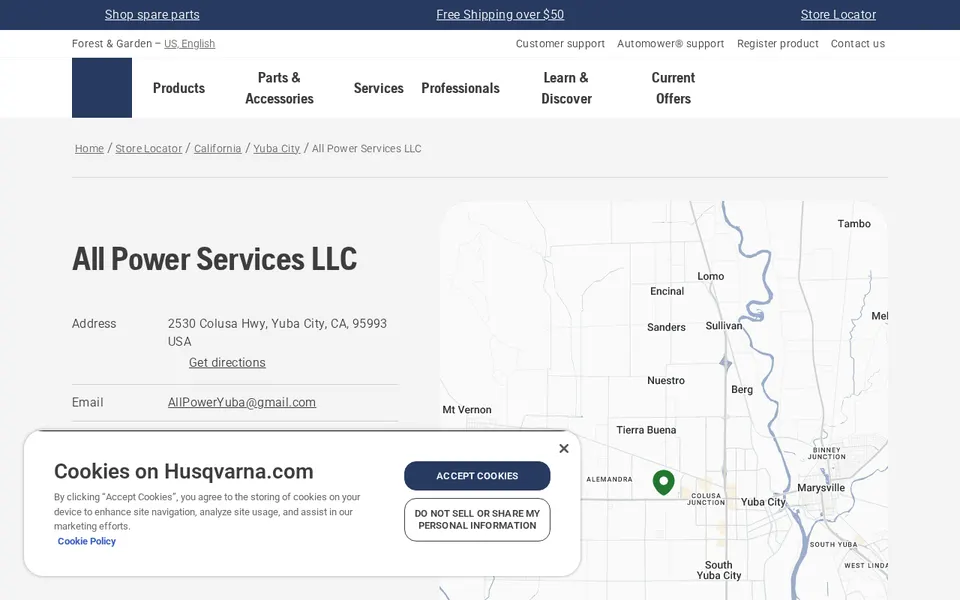Choose Do Not Sell or Share My Personal Information

[x=477, y=519]
